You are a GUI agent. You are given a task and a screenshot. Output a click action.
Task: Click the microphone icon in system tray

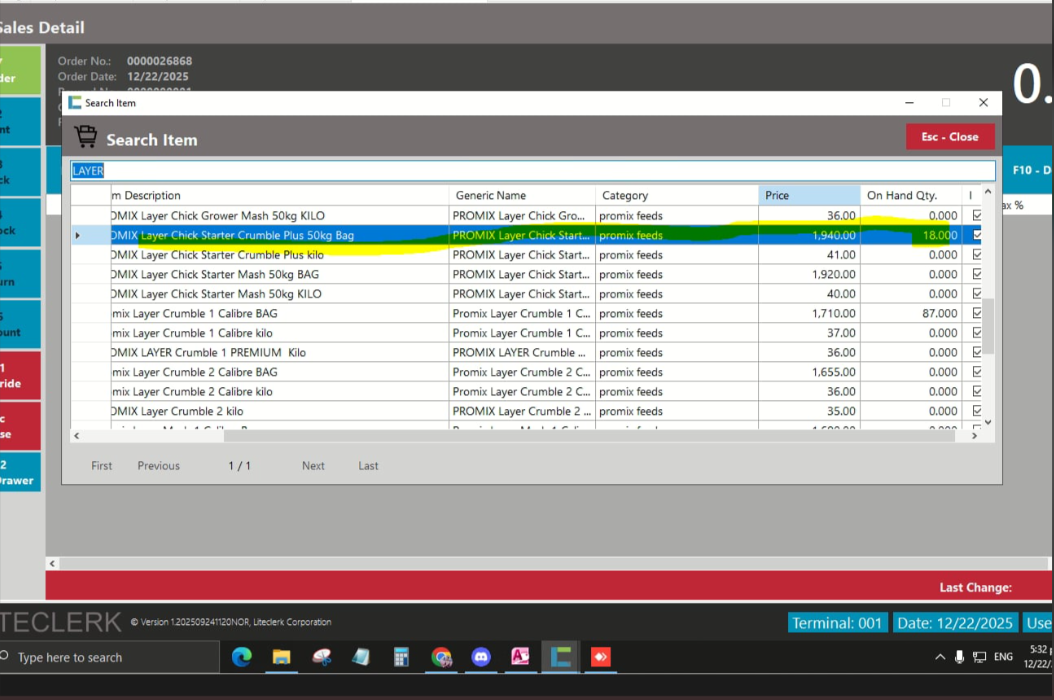(x=959, y=657)
